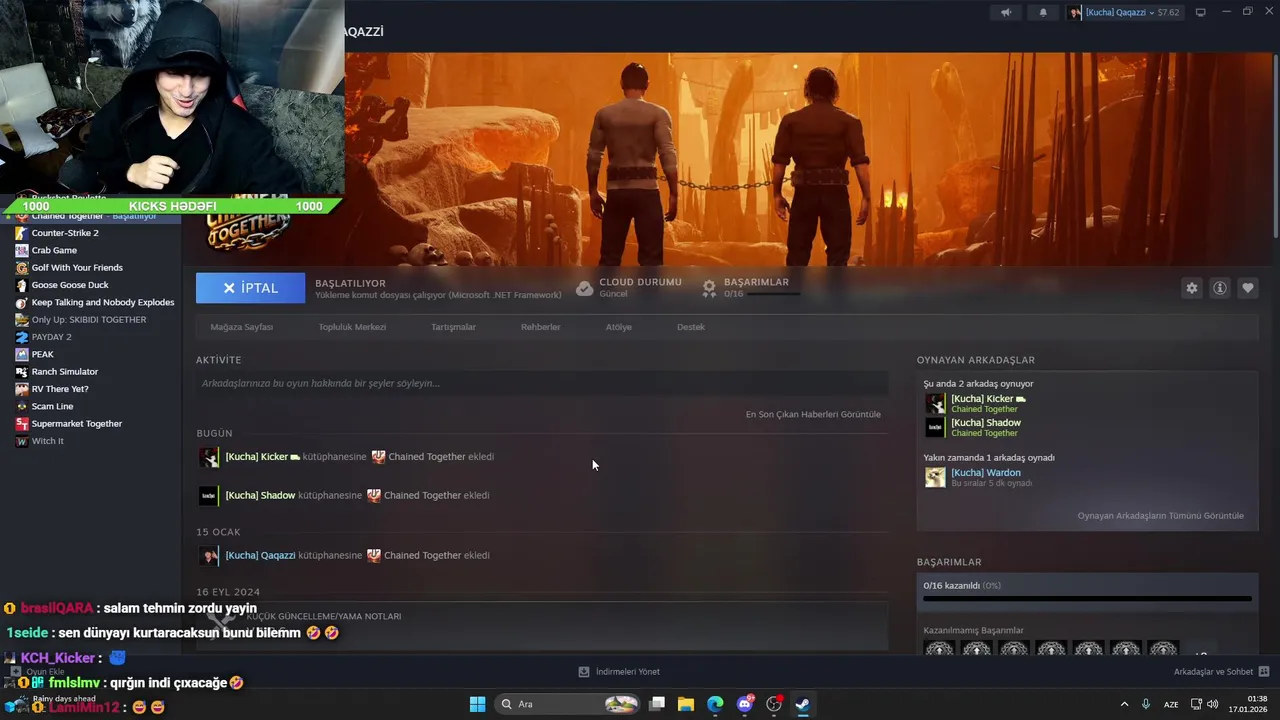Open İndirmeleri Yönet downloads manager

click(x=619, y=672)
